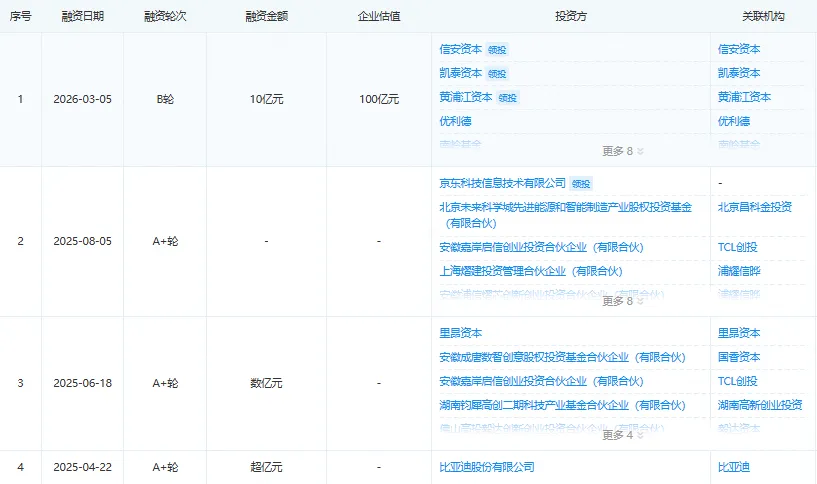
Task: Open 京东科技信息技术有限公司 investor link
Action: pos(502,183)
